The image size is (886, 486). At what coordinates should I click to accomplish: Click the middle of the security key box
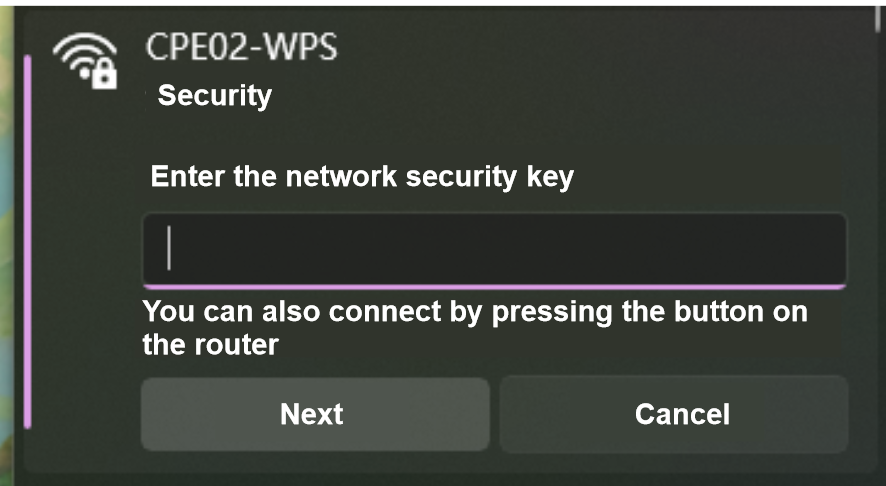pos(493,249)
